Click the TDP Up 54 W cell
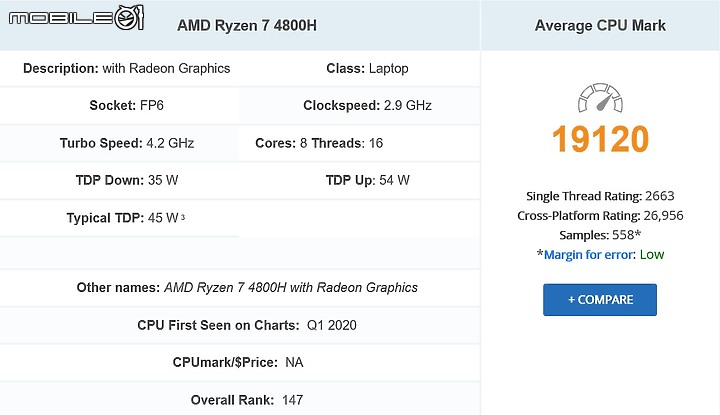The height and width of the screenshot is (415, 720). pyautogui.click(x=360, y=180)
